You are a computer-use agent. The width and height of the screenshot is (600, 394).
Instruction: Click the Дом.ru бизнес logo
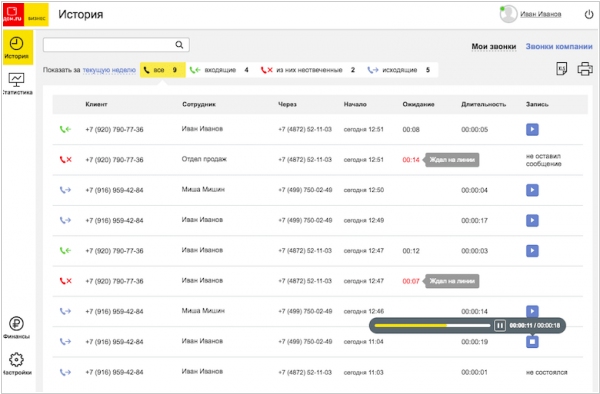pyautogui.click(x=26, y=15)
